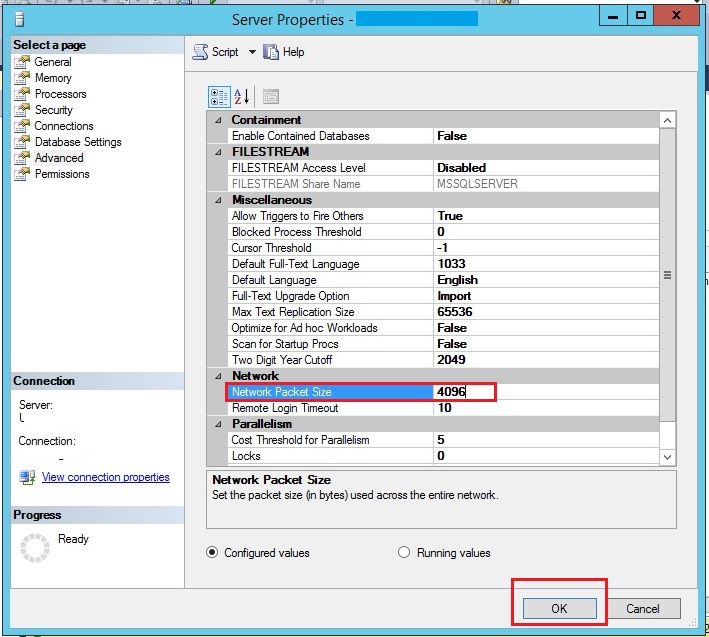The width and height of the screenshot is (709, 637).
Task: Click the Script button label
Action: [225, 52]
